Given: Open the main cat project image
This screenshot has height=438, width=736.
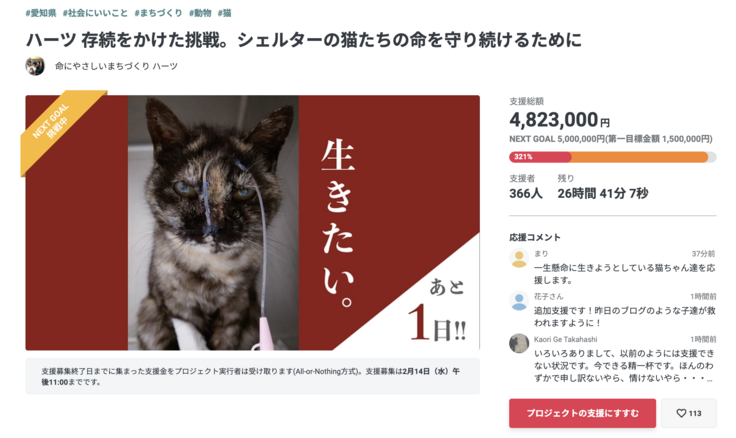Looking at the screenshot, I should click(x=252, y=222).
